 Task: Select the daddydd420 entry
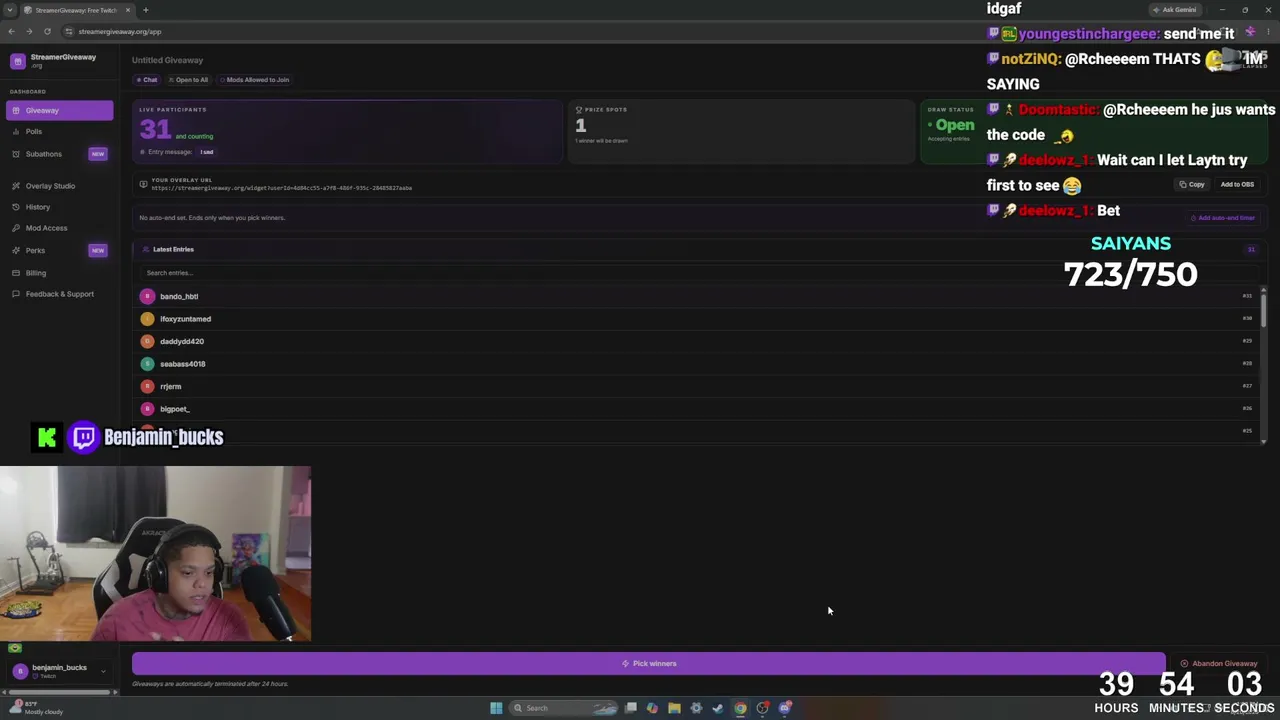coord(697,341)
